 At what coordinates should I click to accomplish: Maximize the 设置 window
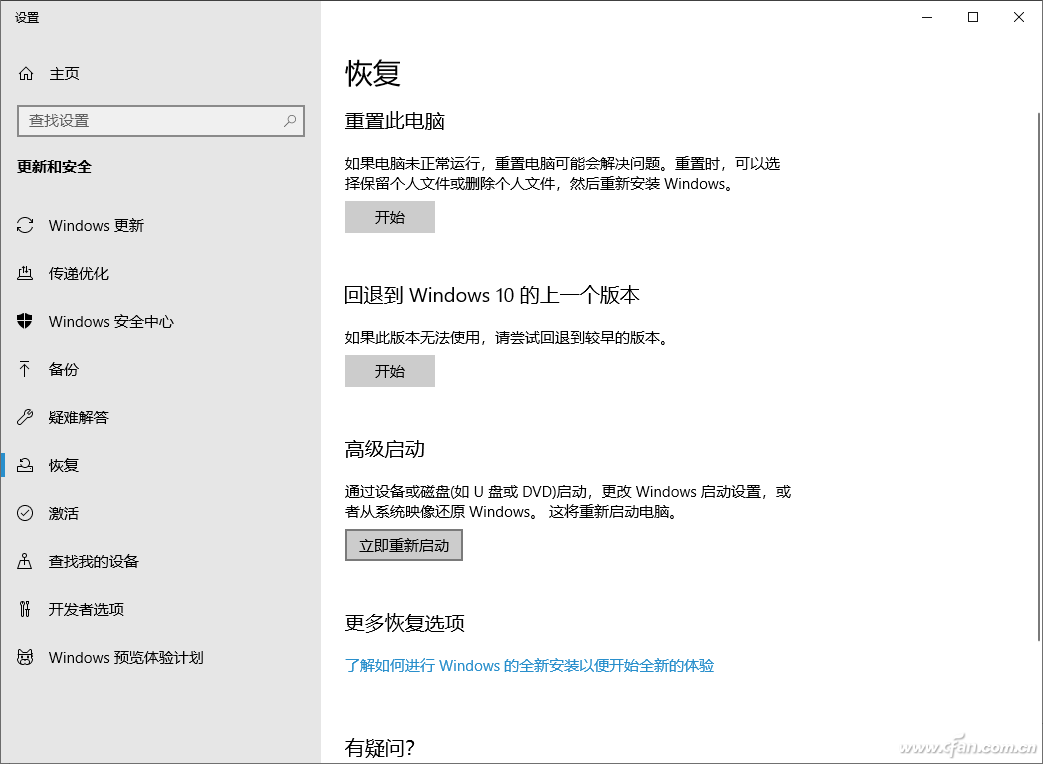tap(973, 17)
